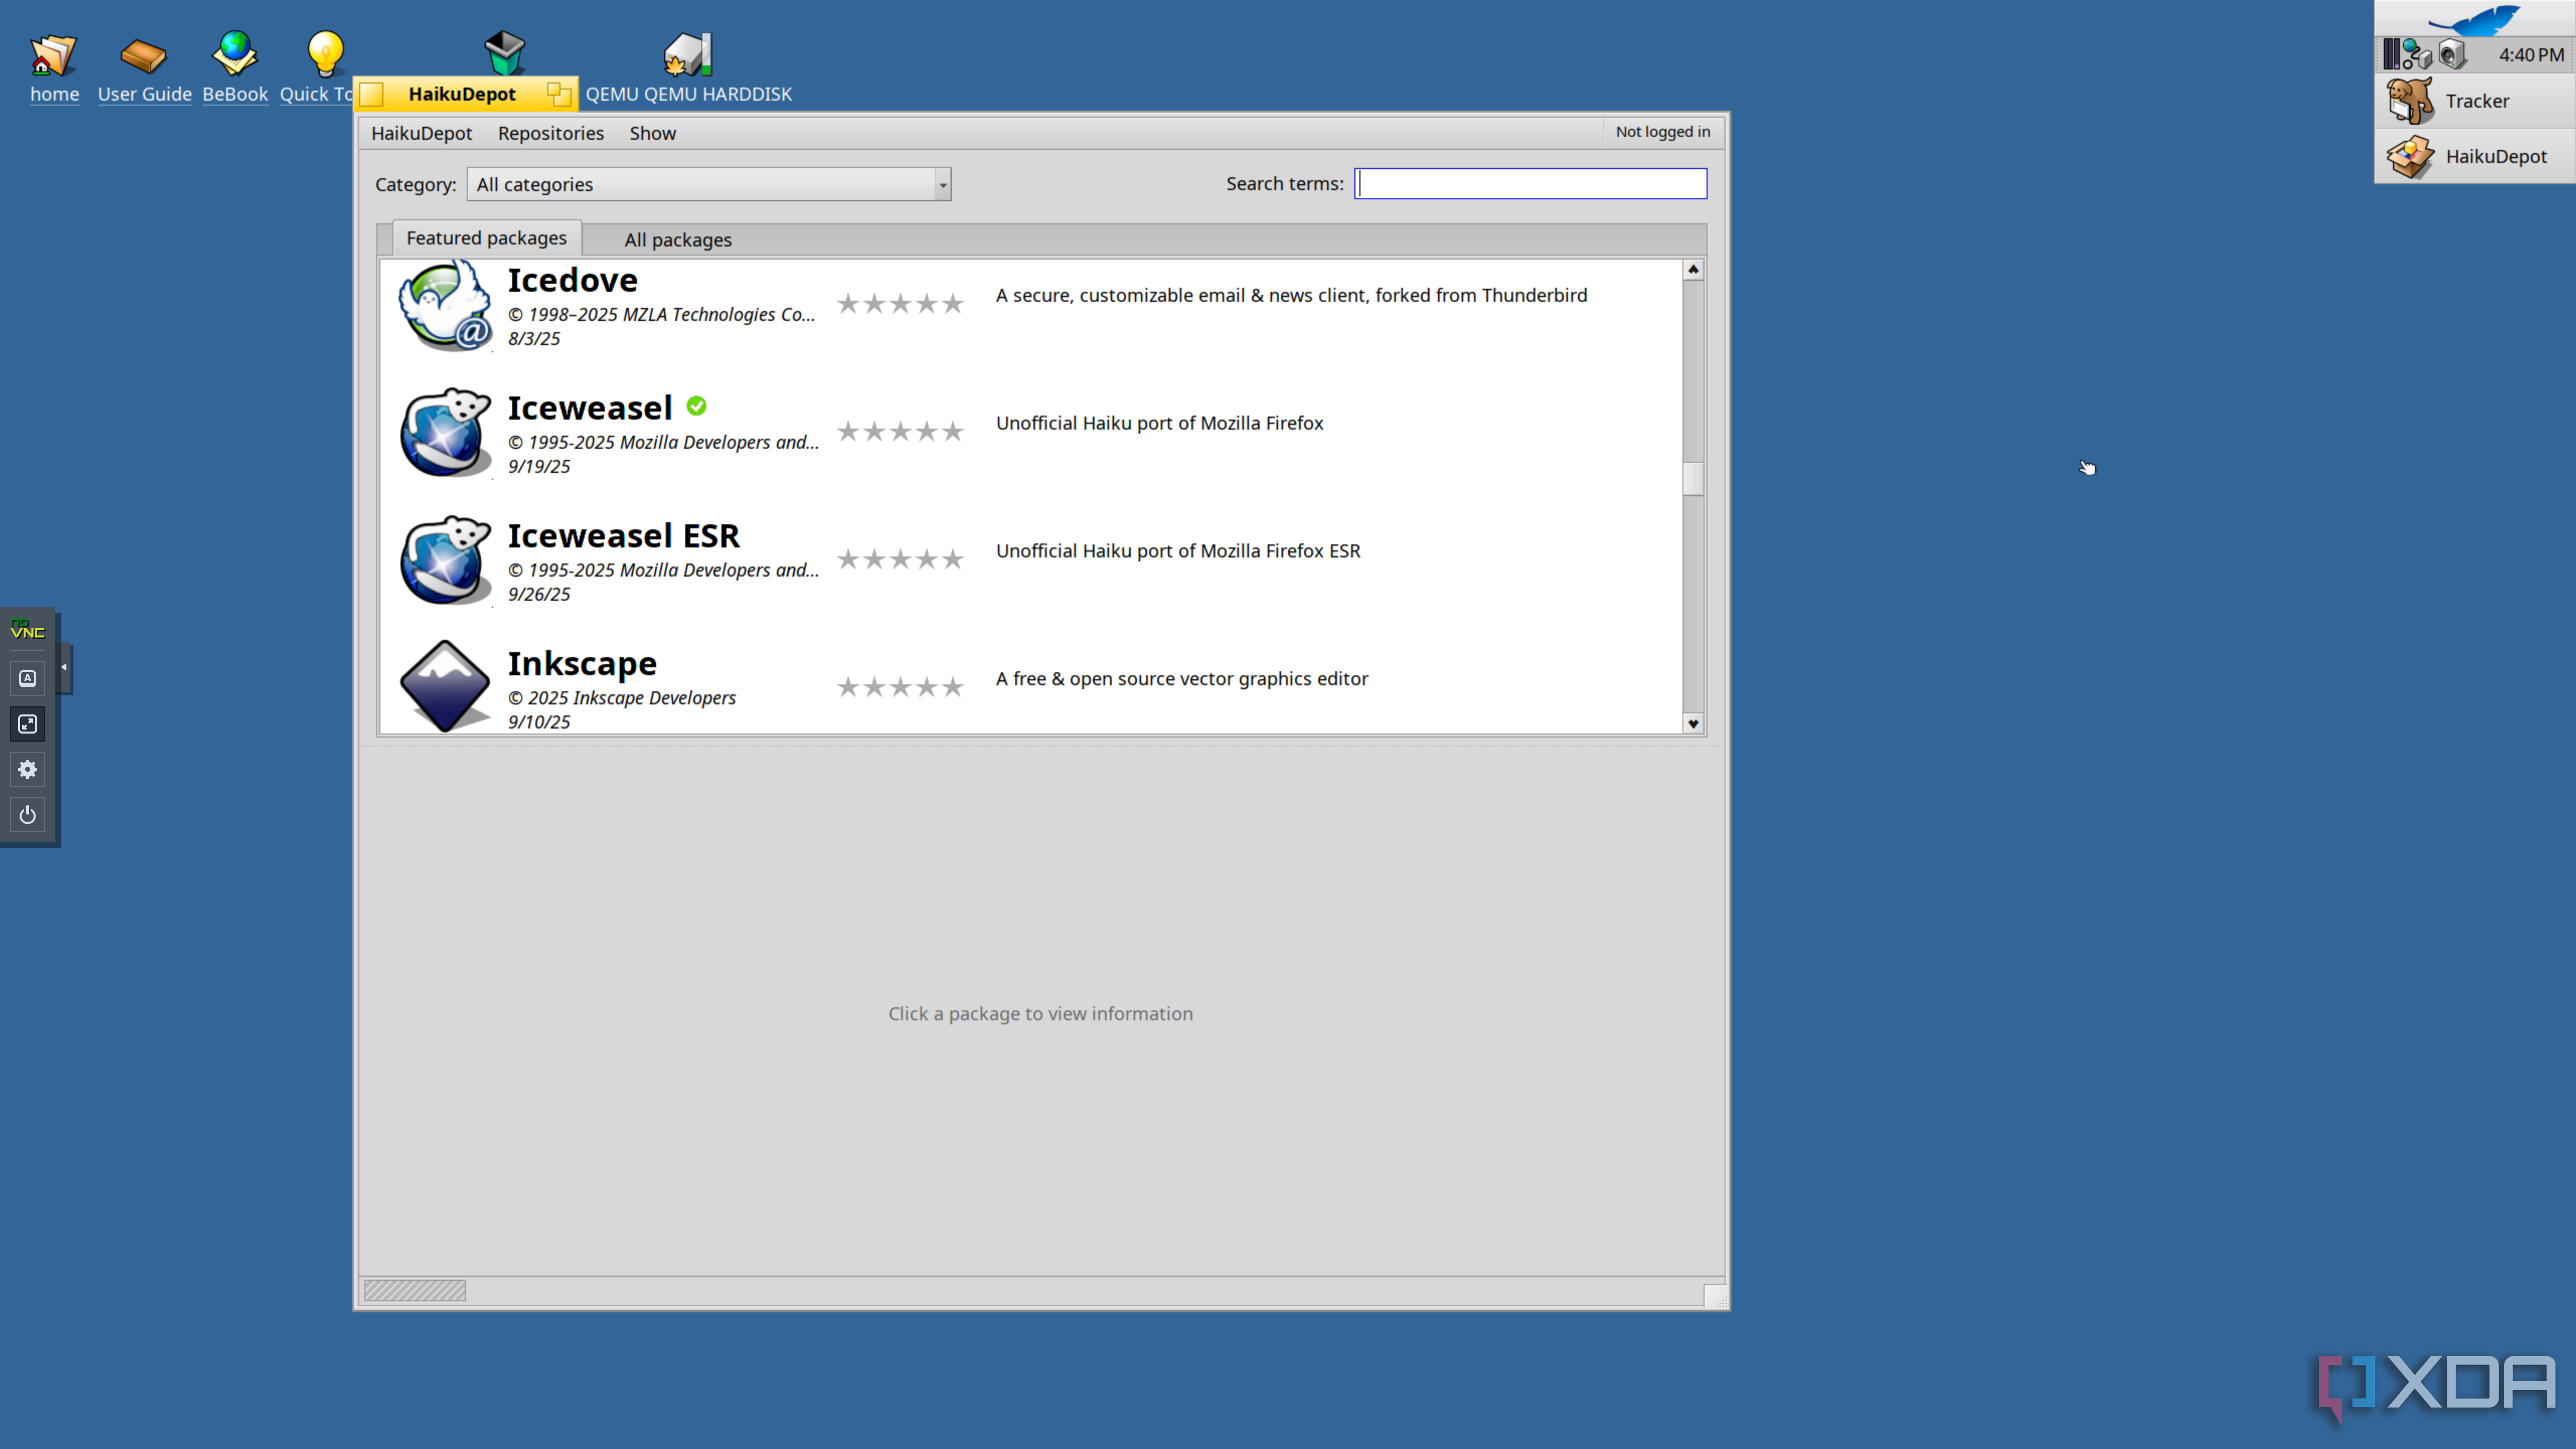Screen dimensions: 2576x1449
Task: Click the package list scrollbar thumb
Action: pos(1692,478)
